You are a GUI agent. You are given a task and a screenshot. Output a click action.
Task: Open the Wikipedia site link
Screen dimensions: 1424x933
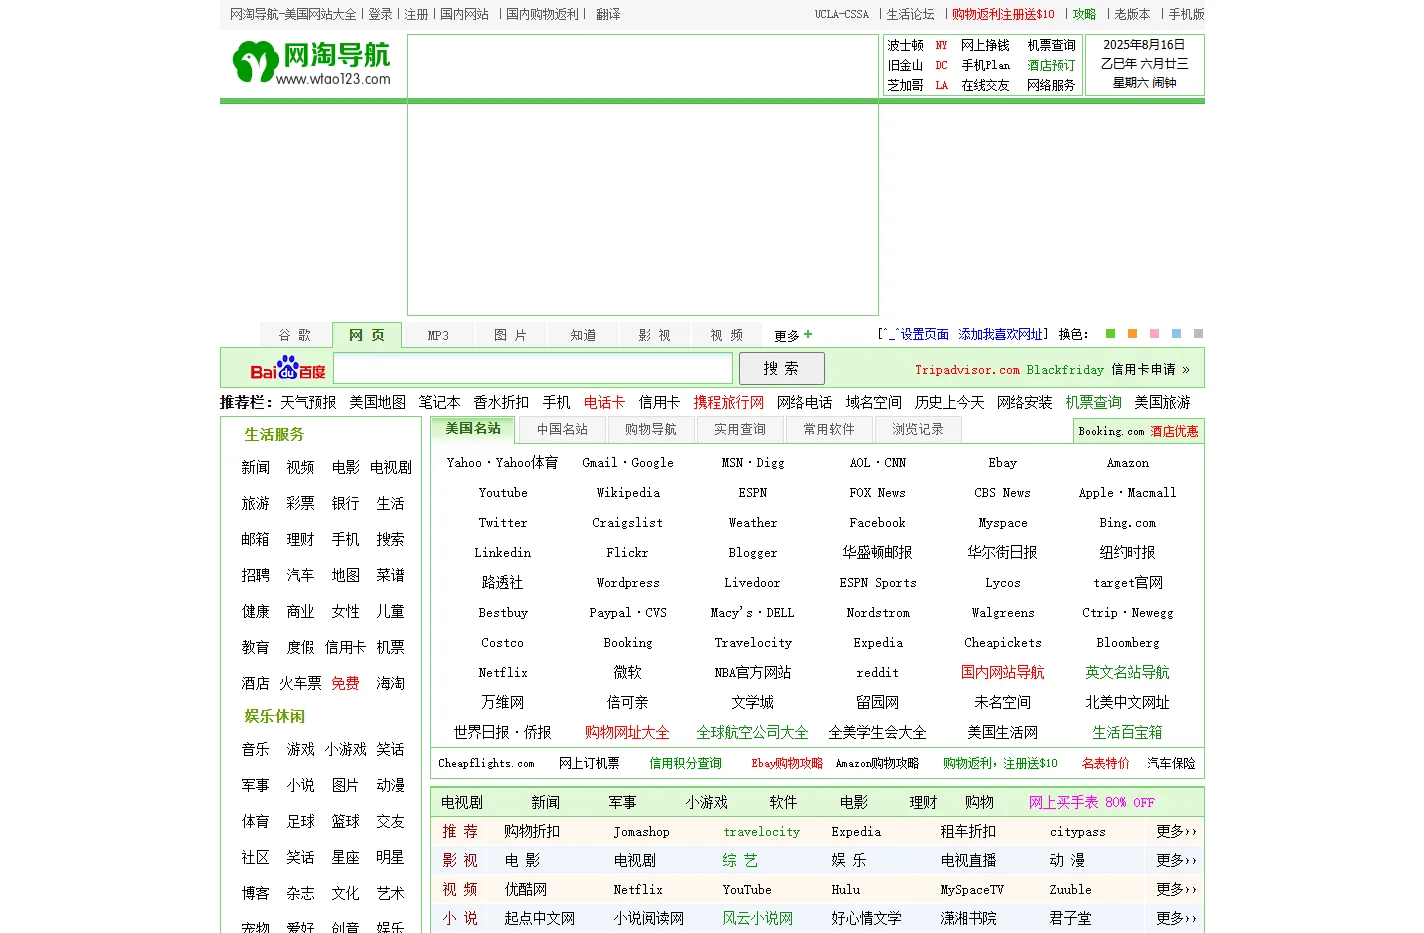pos(628,493)
